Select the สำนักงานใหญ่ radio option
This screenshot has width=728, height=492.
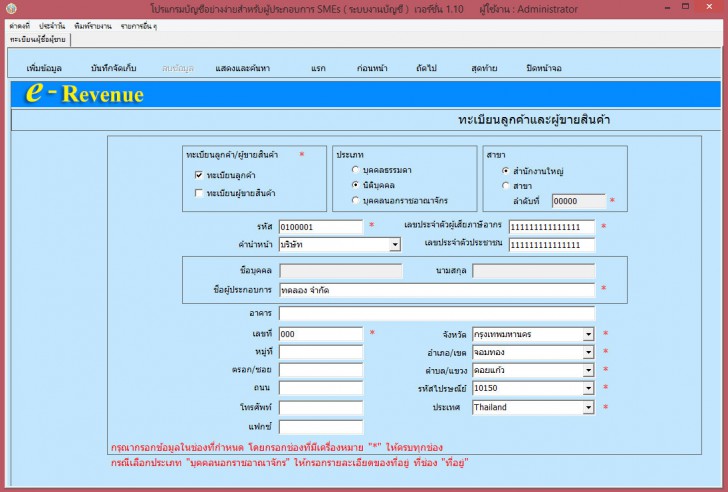[x=506, y=171]
